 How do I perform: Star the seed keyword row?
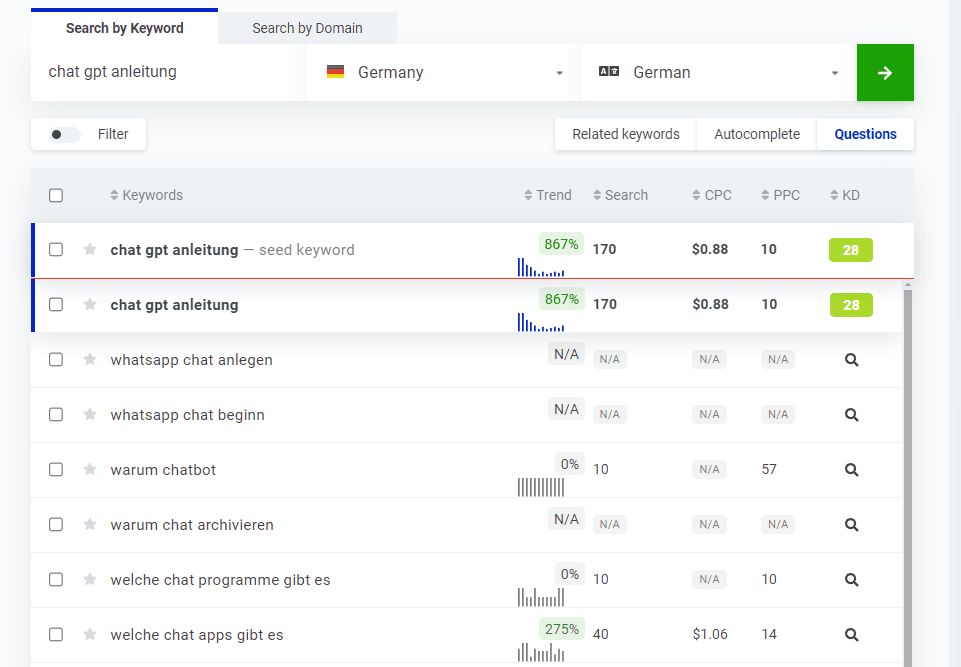[90, 250]
